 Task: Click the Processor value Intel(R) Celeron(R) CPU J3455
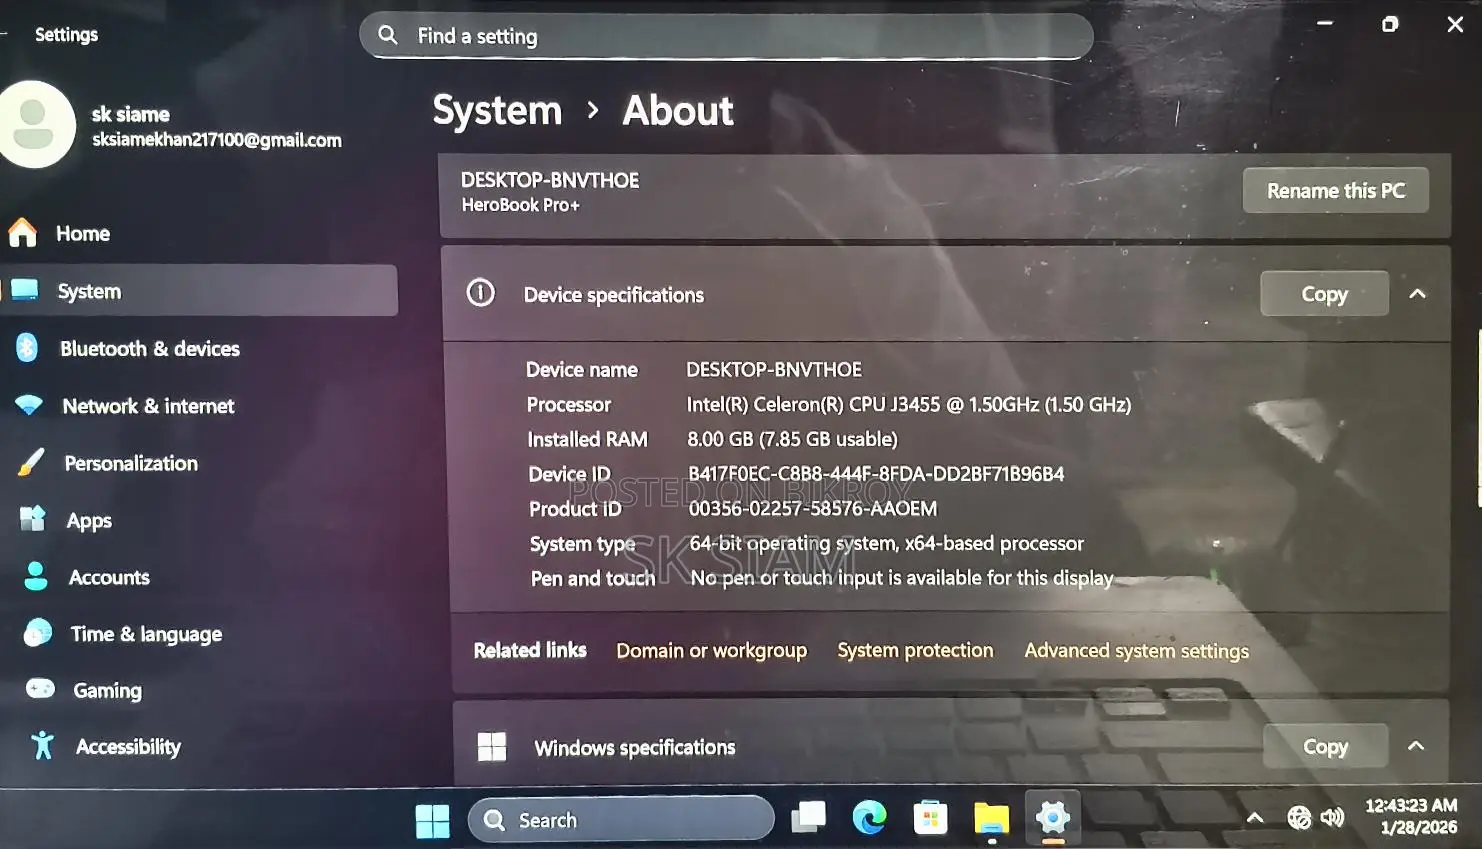click(909, 404)
